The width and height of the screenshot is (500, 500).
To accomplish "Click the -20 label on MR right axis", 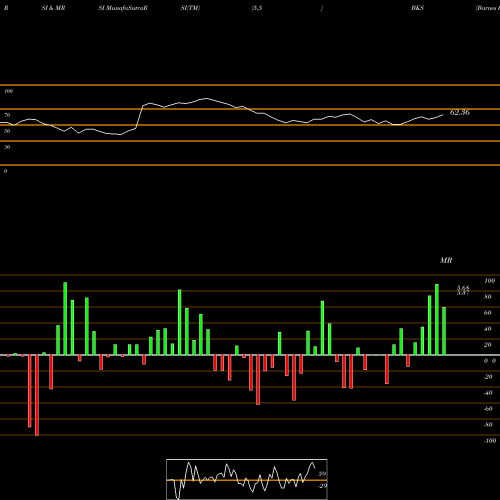I will click(x=488, y=377).
